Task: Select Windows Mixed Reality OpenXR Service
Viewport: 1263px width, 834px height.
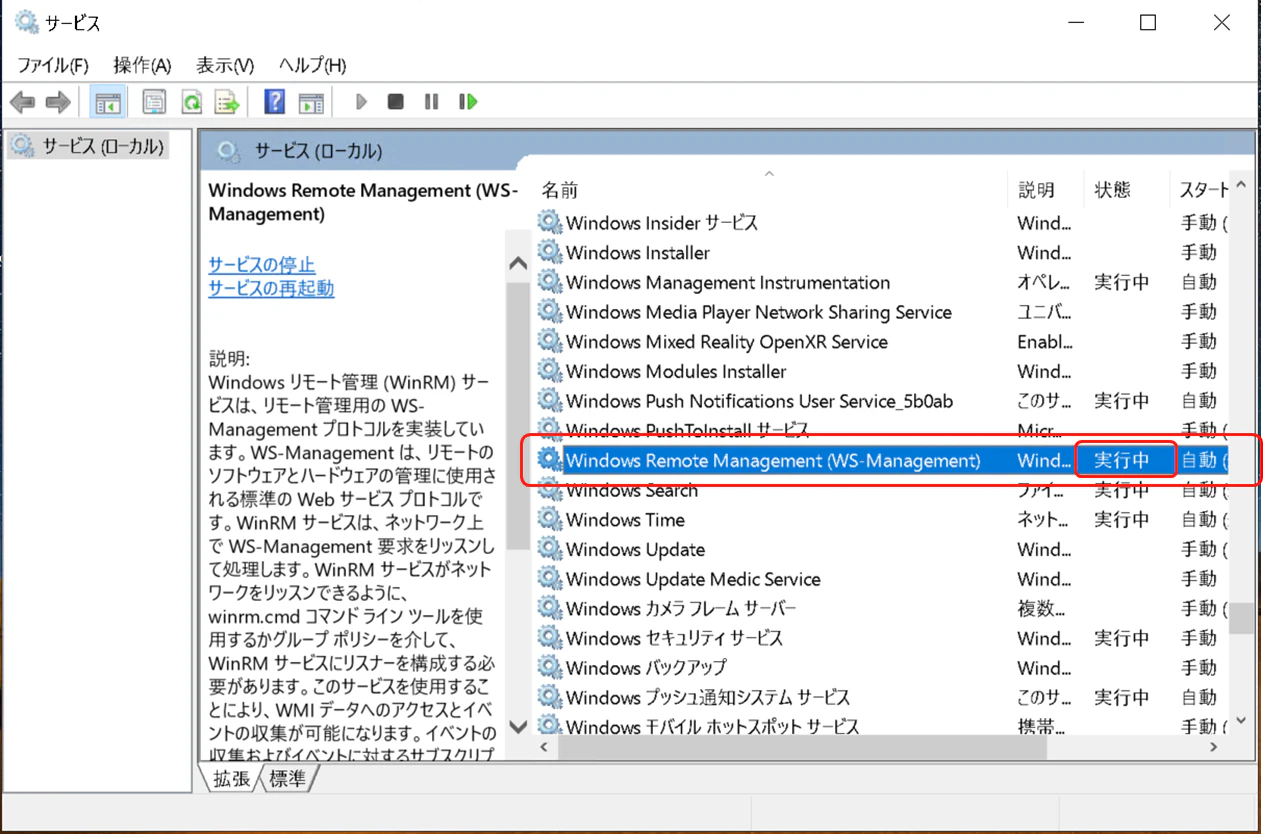Action: click(881, 342)
